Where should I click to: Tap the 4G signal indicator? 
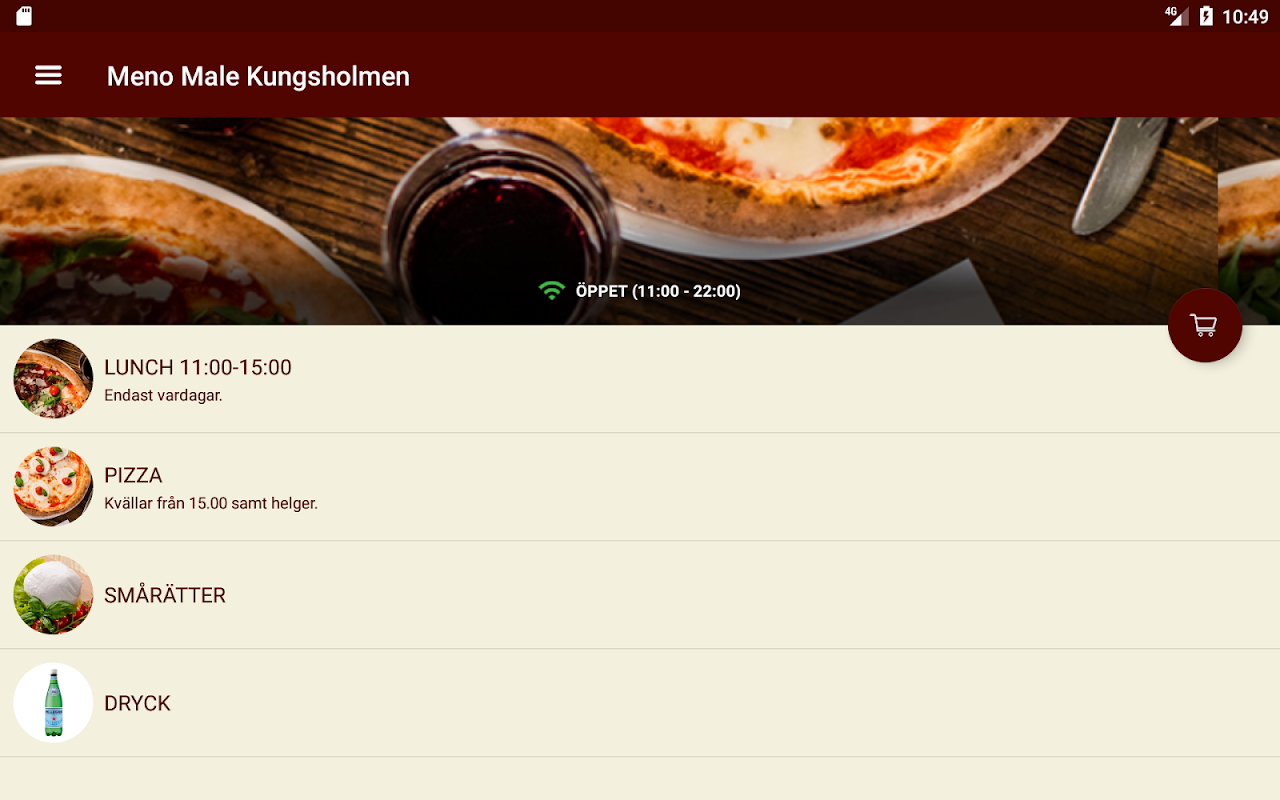click(1176, 15)
